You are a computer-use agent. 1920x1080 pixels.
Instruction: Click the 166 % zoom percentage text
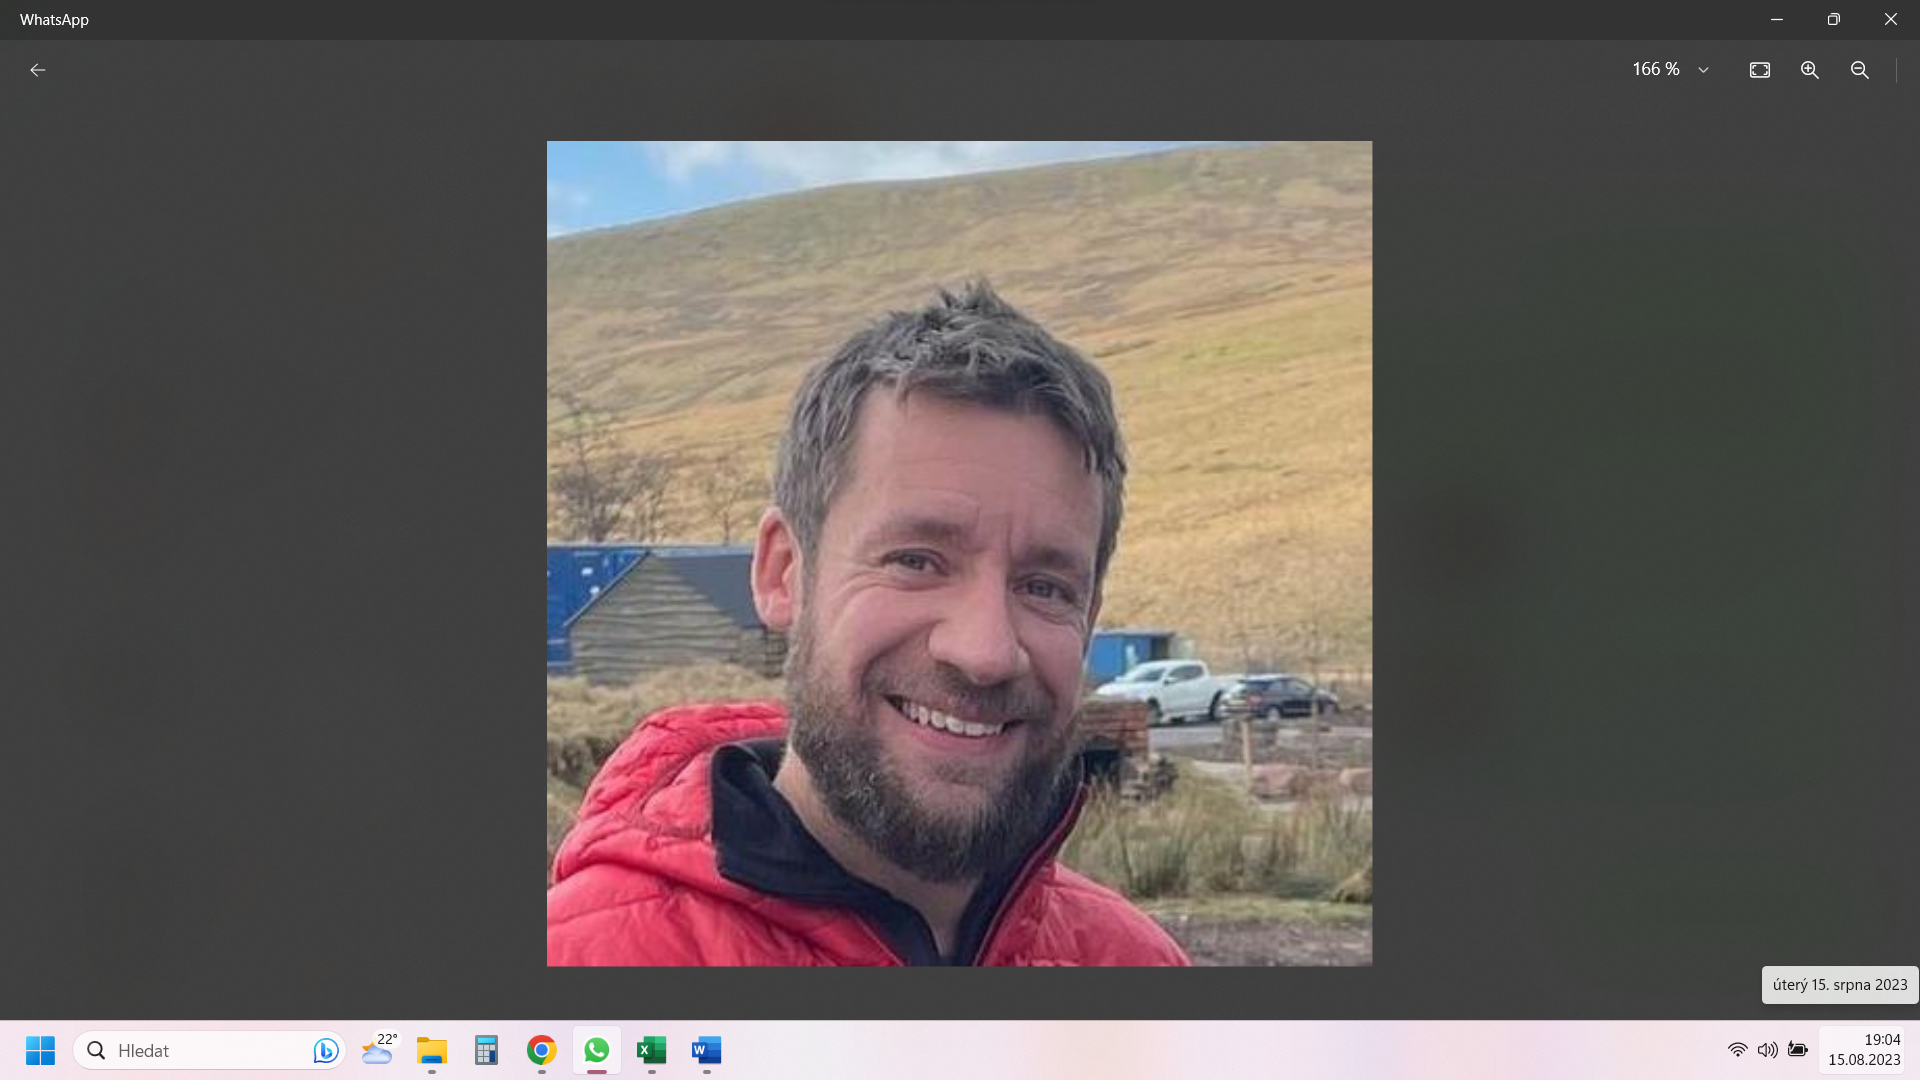coord(1655,70)
